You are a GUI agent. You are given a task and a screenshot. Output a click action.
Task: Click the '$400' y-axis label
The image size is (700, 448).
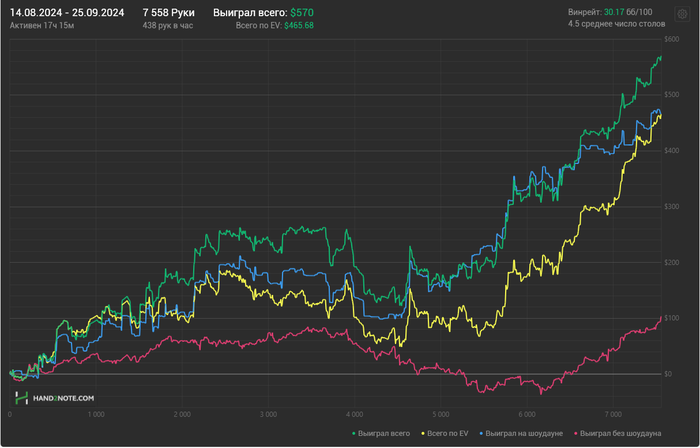click(671, 151)
